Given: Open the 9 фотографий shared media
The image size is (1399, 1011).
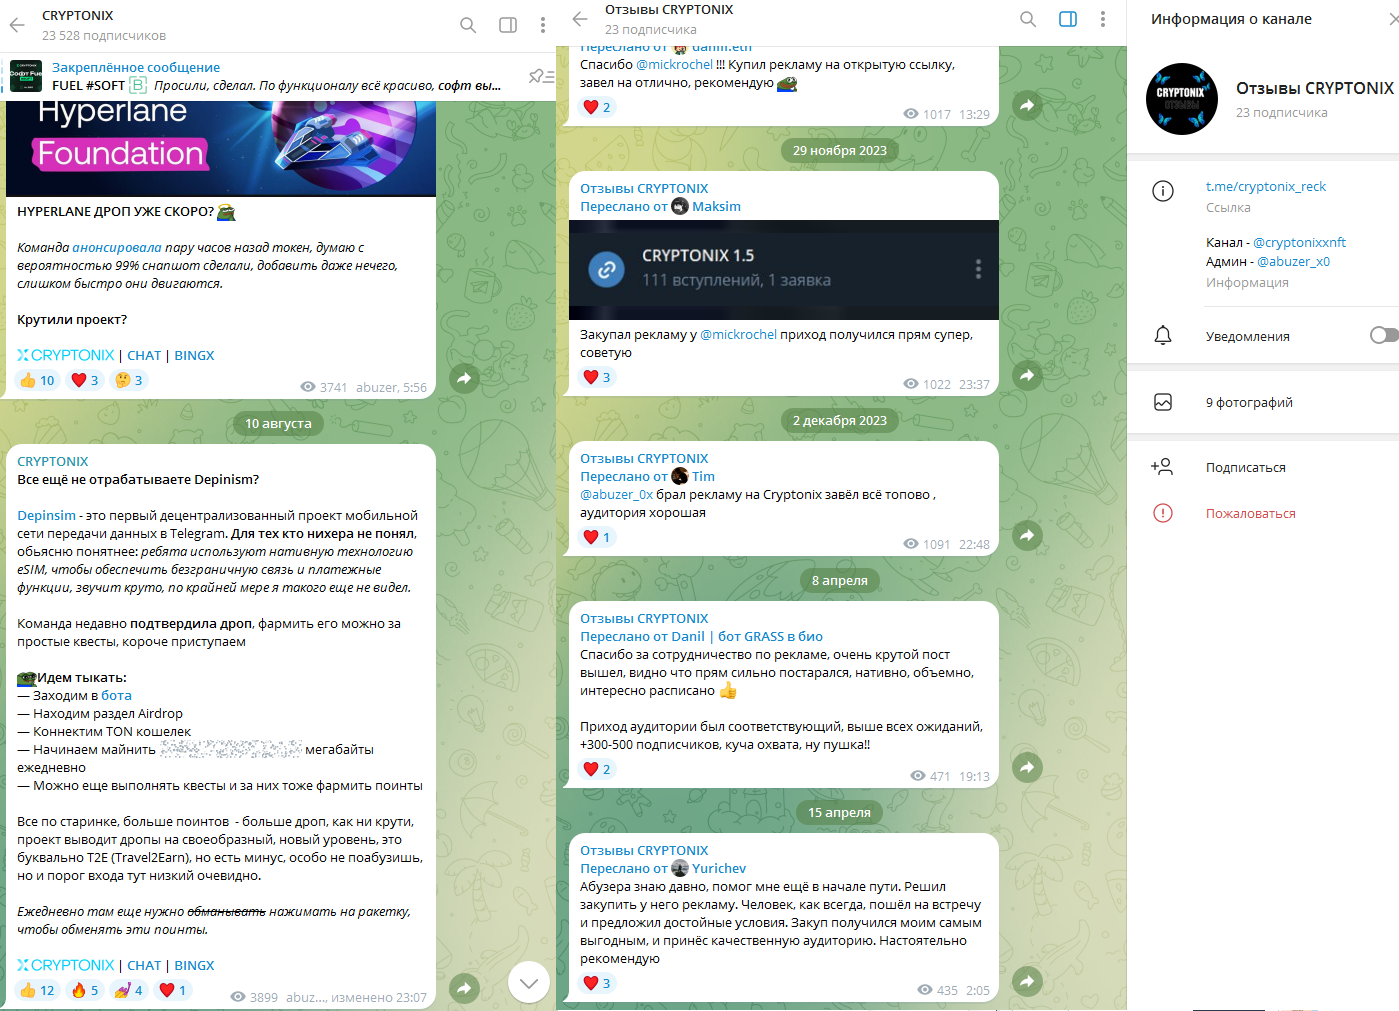Looking at the screenshot, I should (x=1263, y=402).
